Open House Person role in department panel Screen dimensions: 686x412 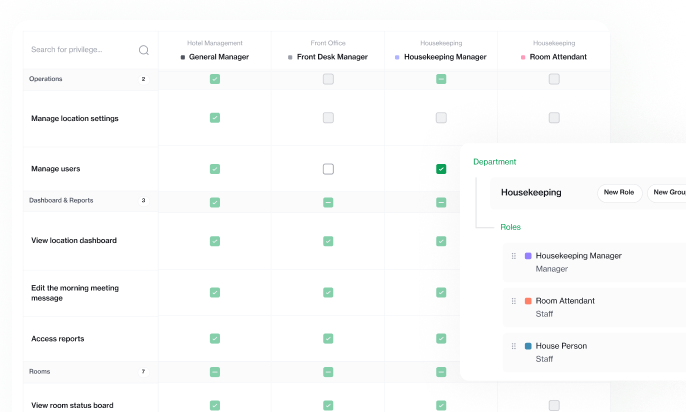pyautogui.click(x=595, y=352)
